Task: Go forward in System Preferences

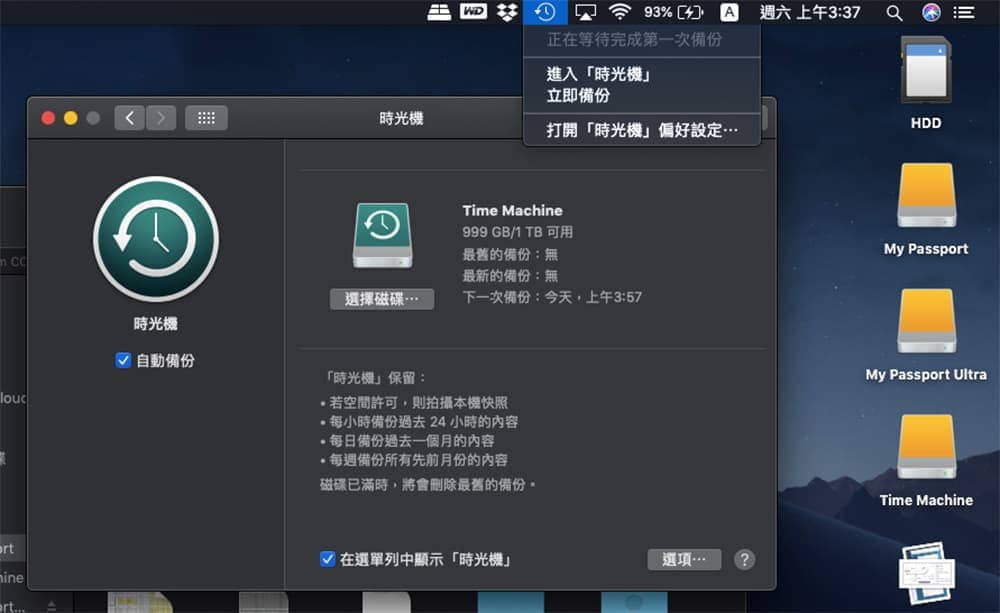Action: pyautogui.click(x=161, y=118)
